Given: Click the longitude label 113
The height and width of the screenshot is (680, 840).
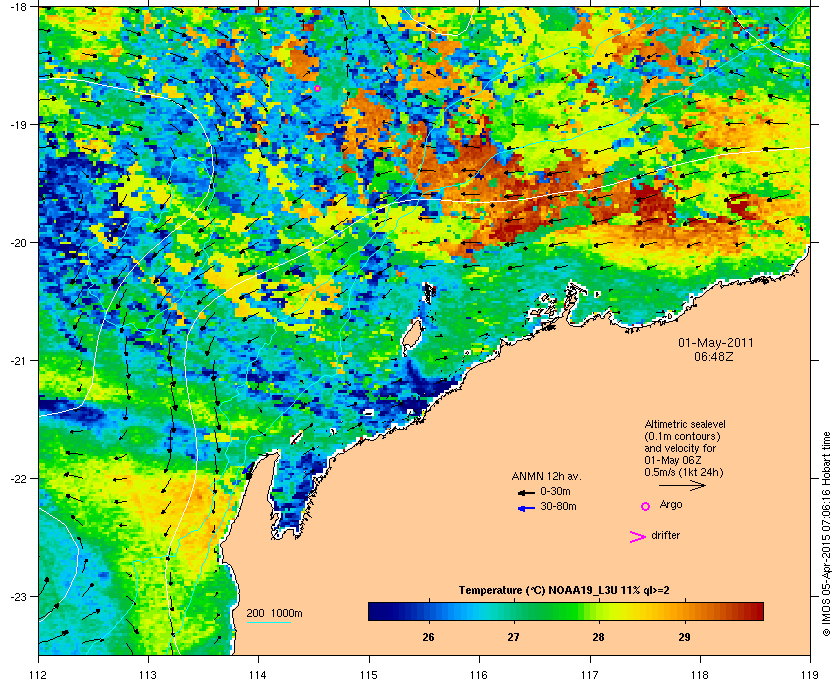Looking at the screenshot, I should click(x=148, y=675).
